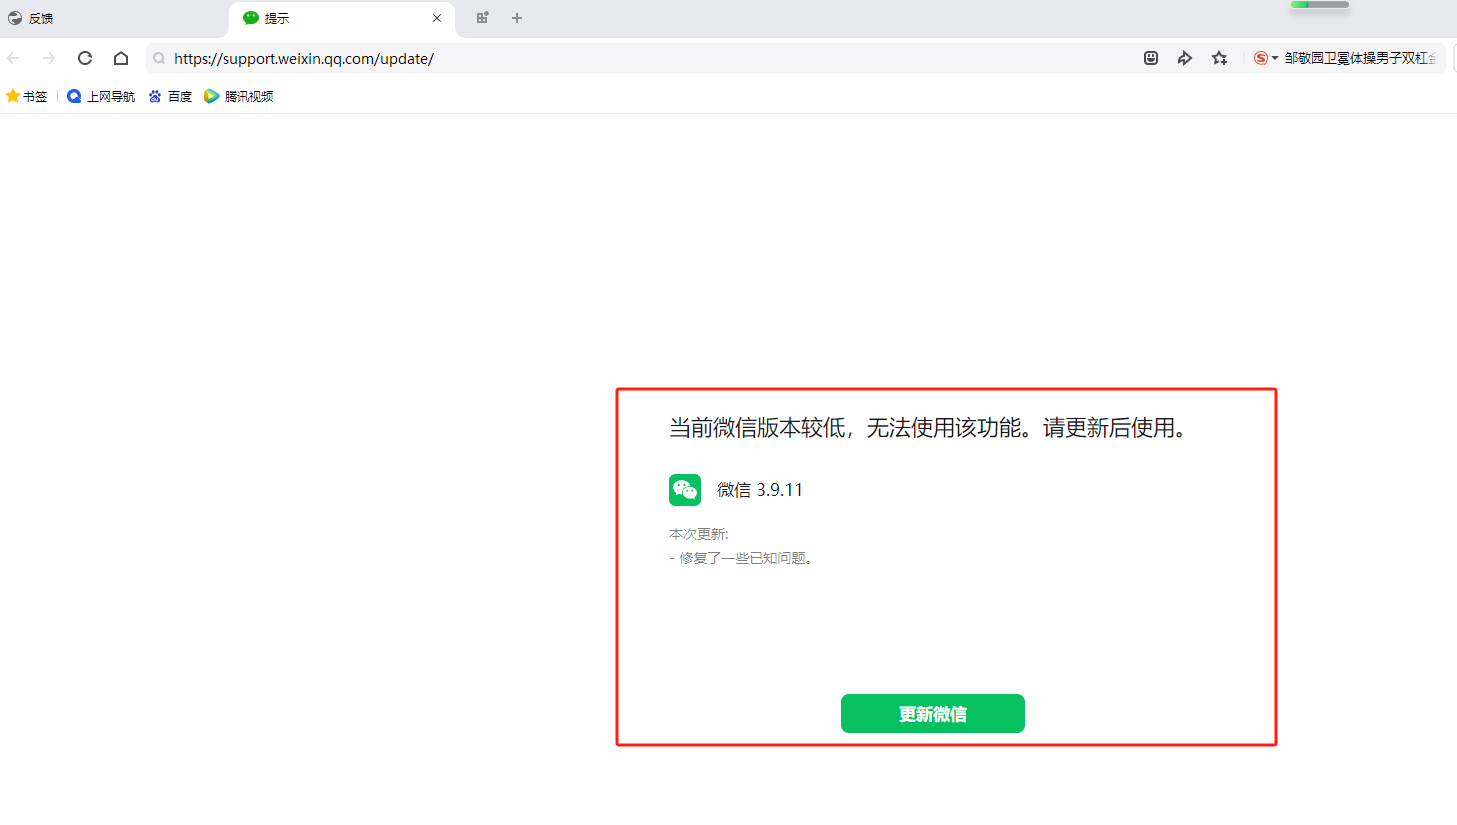Select the 提示 tab
The width and height of the screenshot is (1457, 825).
click(x=340, y=18)
